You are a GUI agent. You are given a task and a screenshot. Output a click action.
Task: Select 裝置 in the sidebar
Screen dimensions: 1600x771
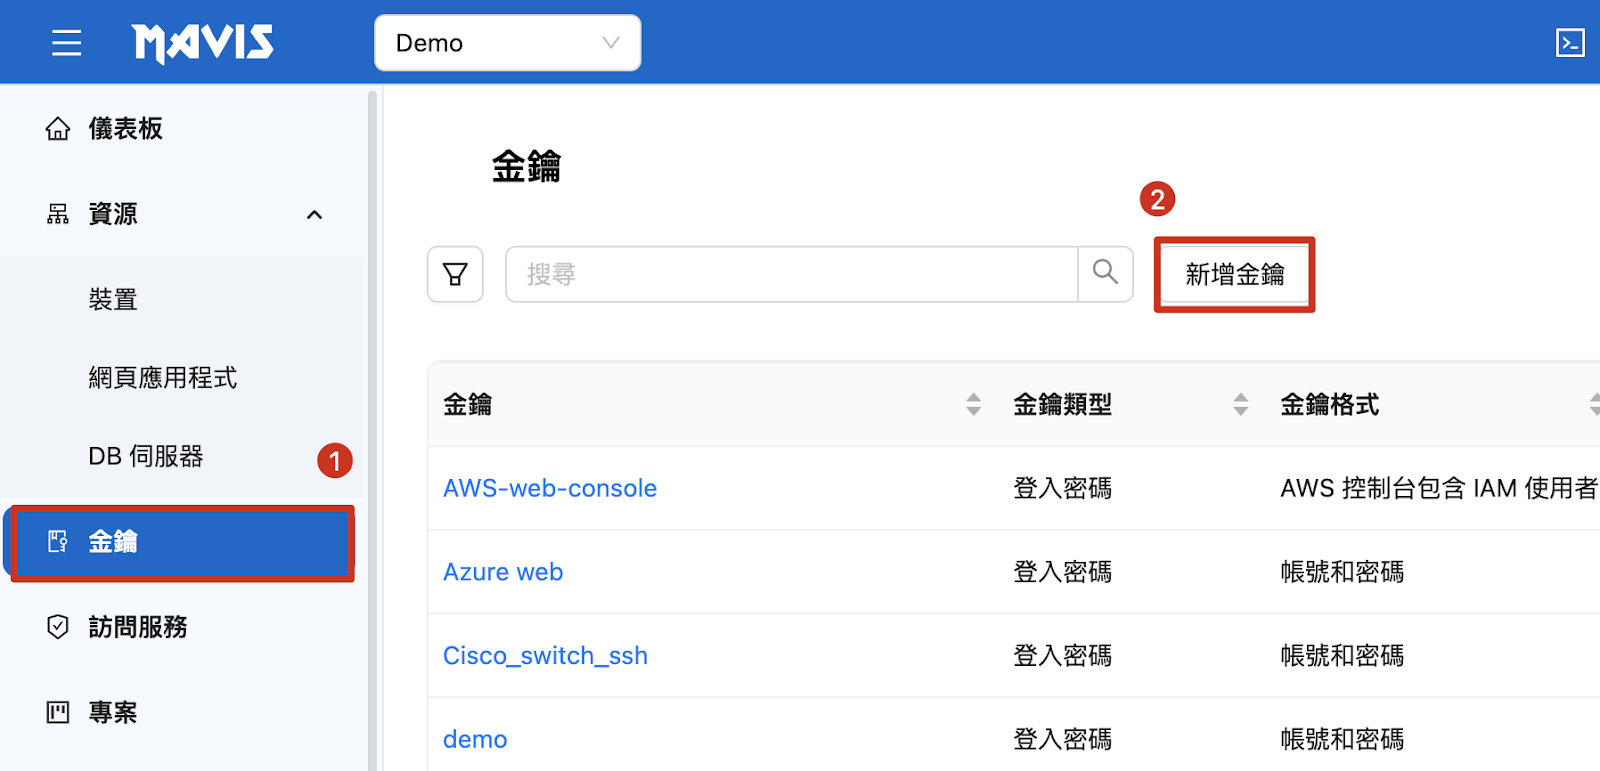point(113,300)
